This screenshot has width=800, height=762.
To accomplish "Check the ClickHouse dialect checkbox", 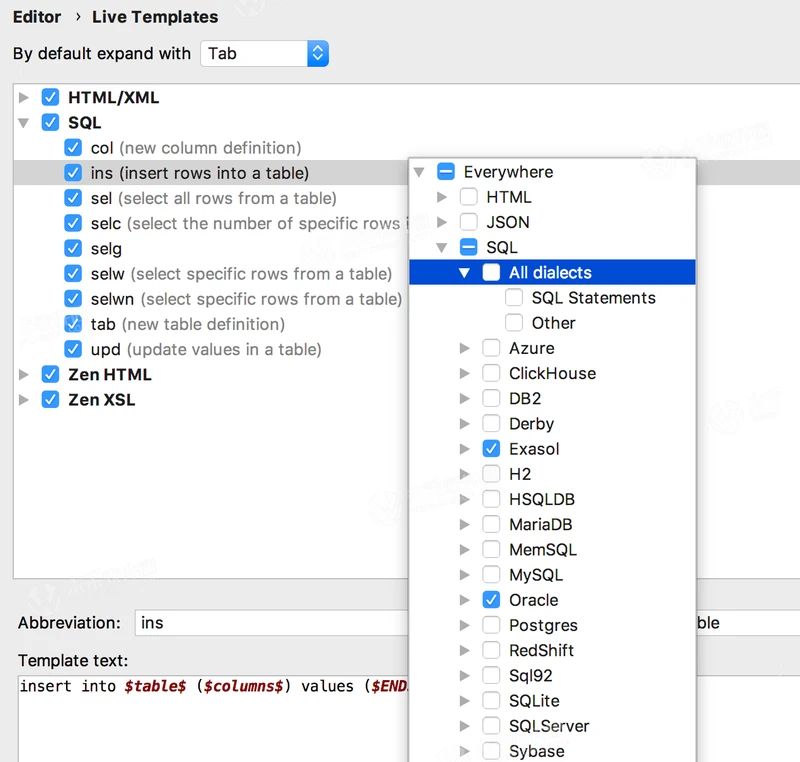I will point(491,373).
